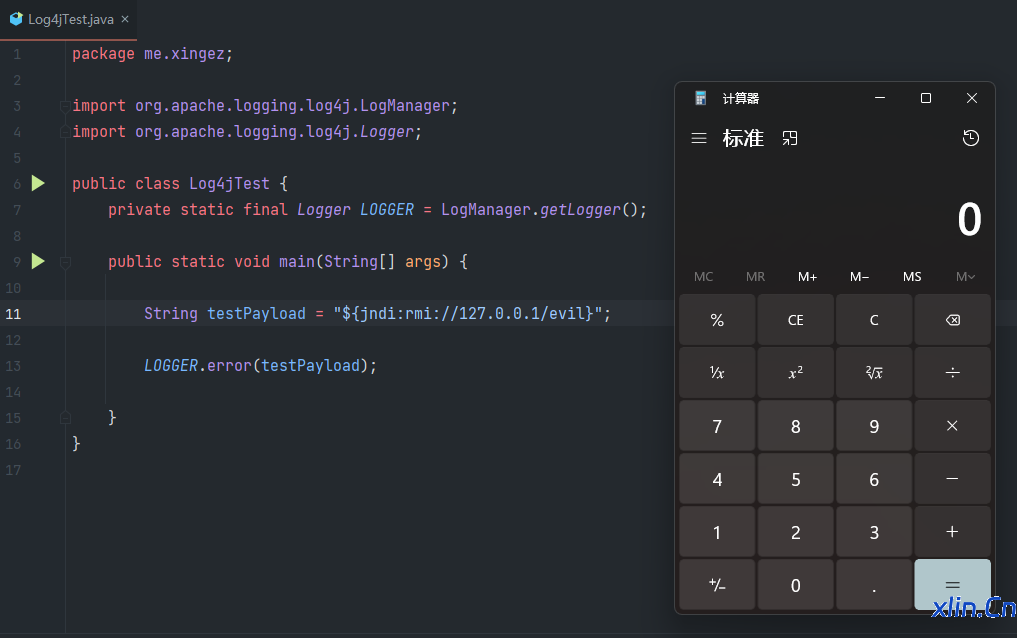This screenshot has height=638, width=1017.
Task: Click the divide key
Action: click(x=953, y=373)
